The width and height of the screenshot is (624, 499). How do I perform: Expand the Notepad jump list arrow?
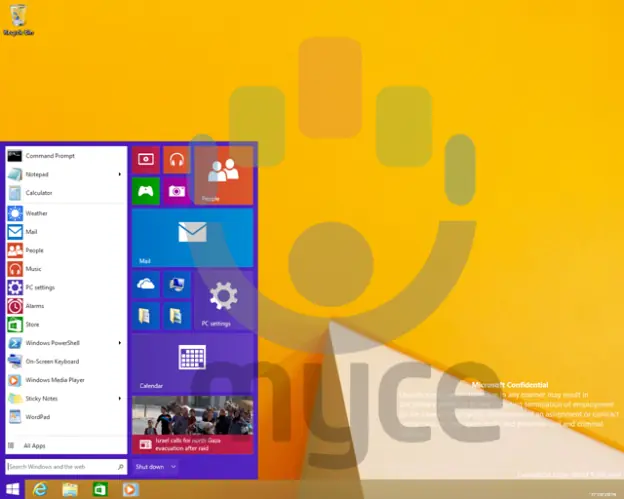[120, 174]
